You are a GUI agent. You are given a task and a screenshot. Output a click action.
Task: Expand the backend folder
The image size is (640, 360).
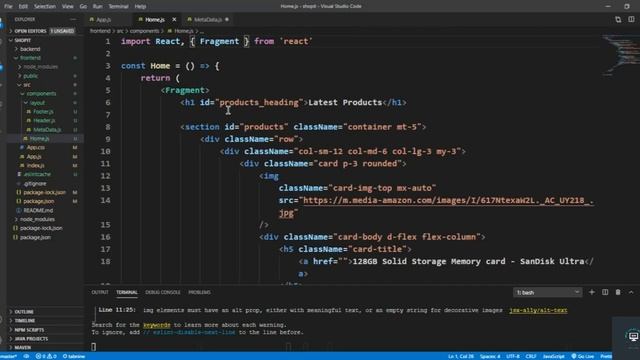[x=30, y=49]
